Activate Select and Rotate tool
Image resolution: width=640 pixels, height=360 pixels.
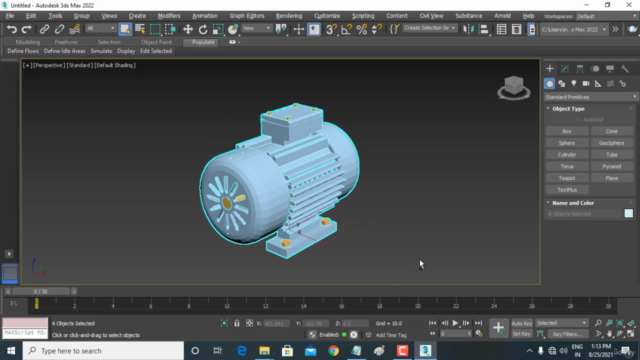pos(203,29)
